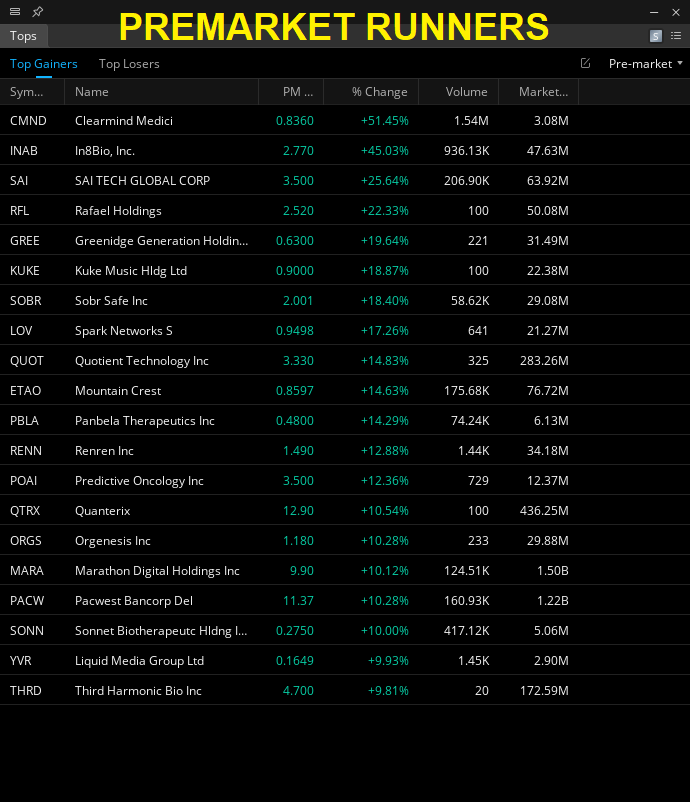Click the +51.45% change value

coord(385,121)
